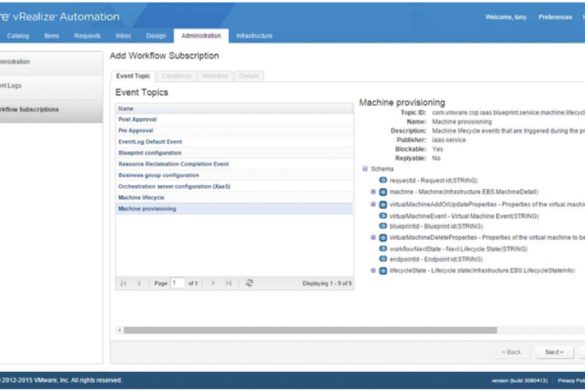
Task: Sort by the Name column header
Action: (x=234, y=109)
